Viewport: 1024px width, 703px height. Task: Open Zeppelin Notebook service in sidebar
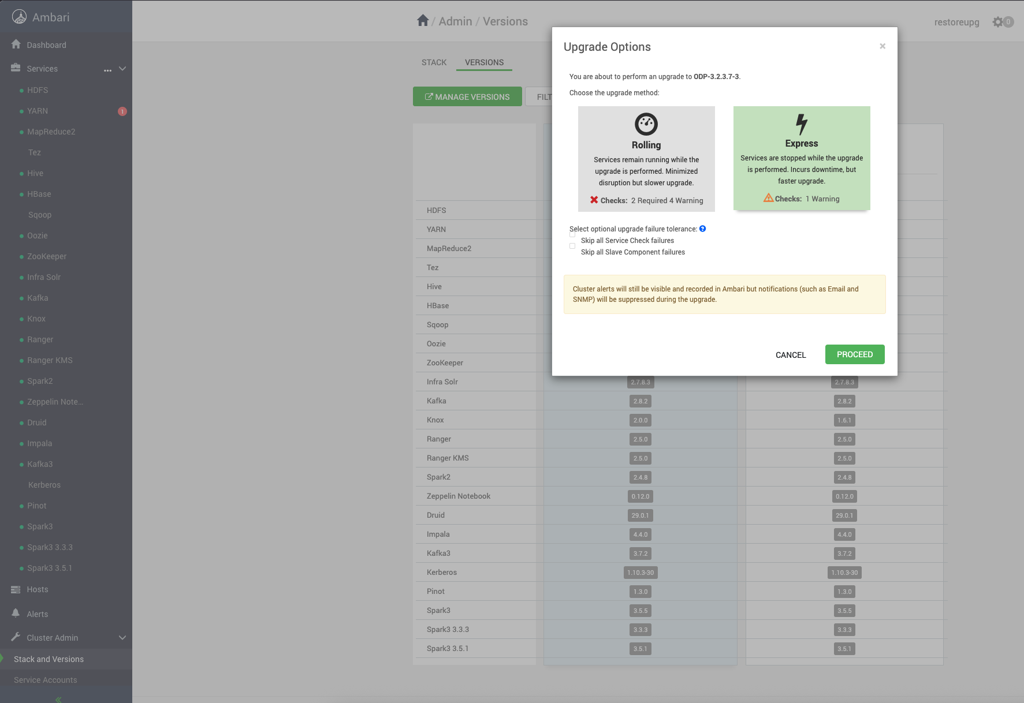[55, 402]
